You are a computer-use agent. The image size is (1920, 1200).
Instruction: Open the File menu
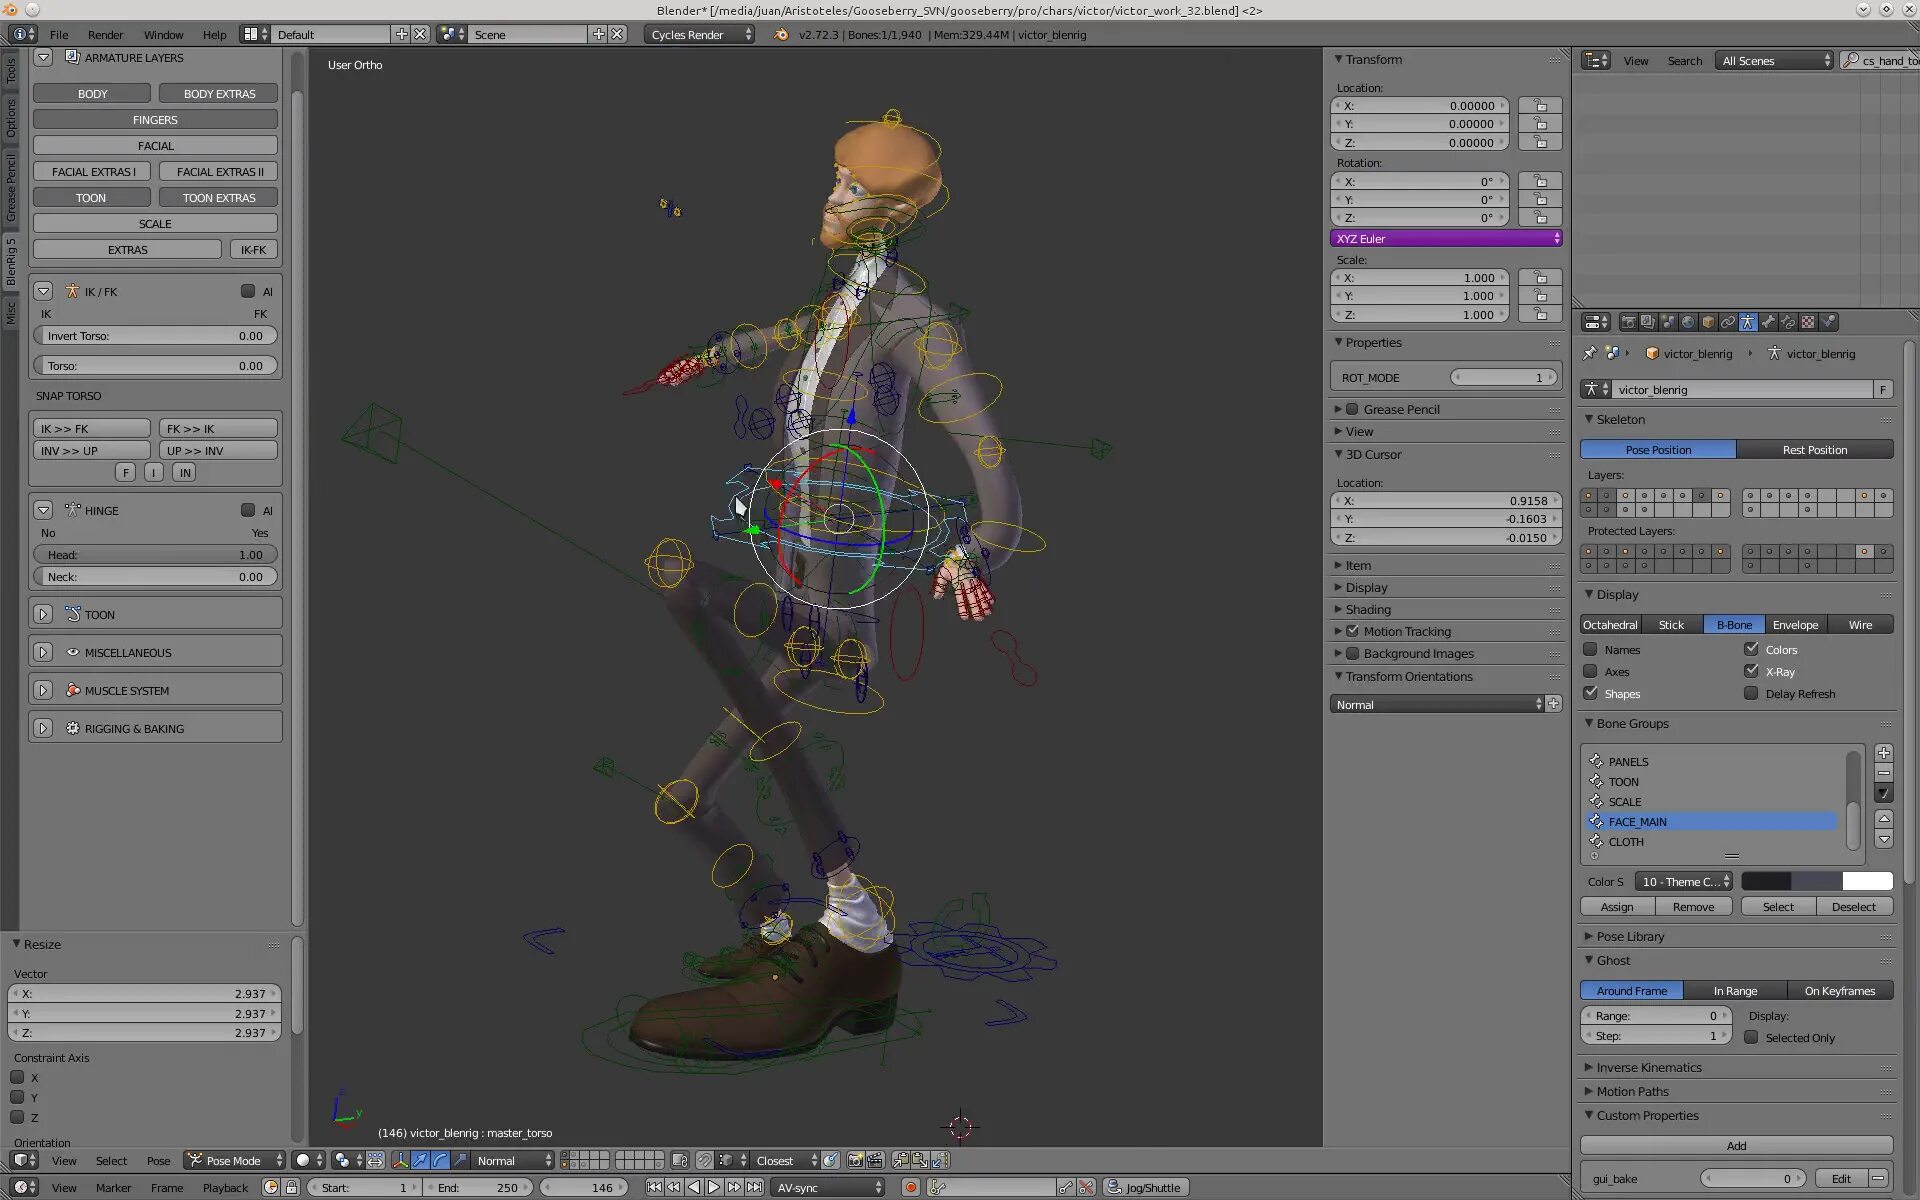tap(59, 34)
